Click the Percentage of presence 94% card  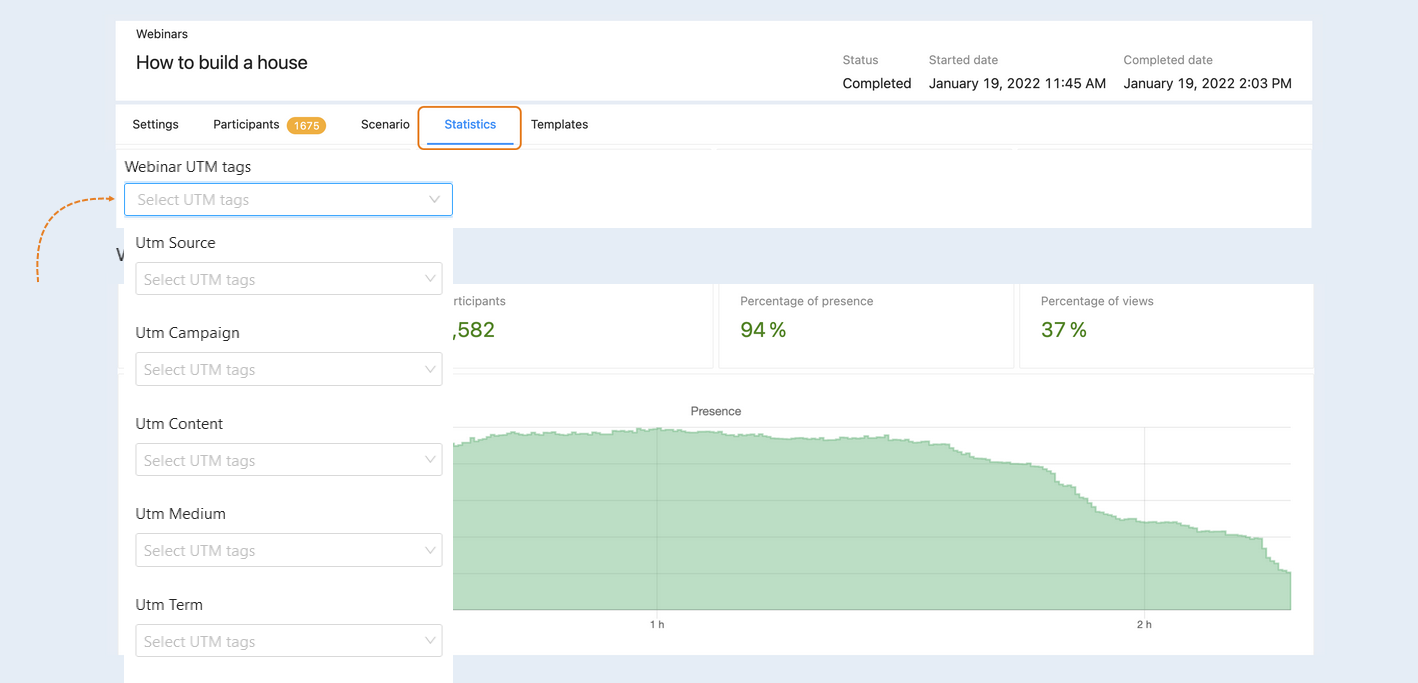[x=865, y=326]
